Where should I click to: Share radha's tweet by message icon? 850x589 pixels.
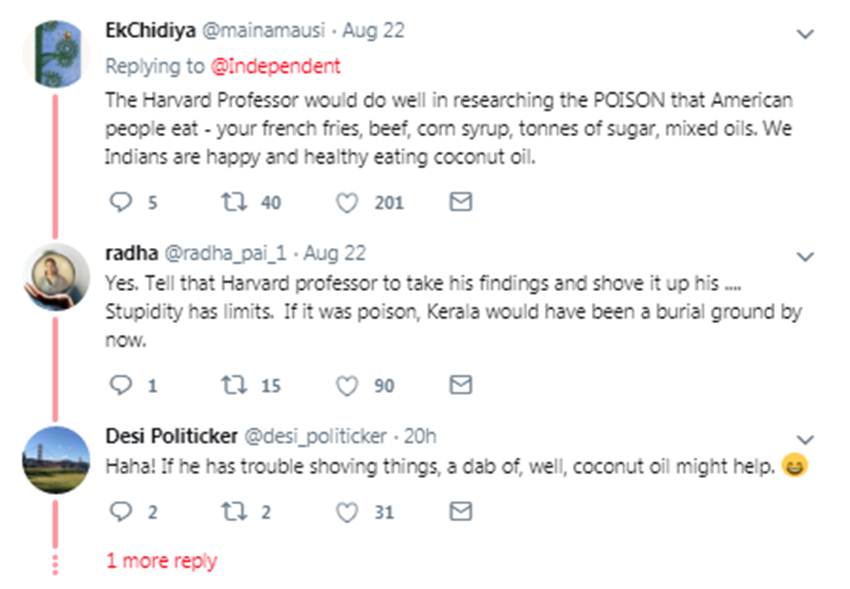(x=459, y=385)
